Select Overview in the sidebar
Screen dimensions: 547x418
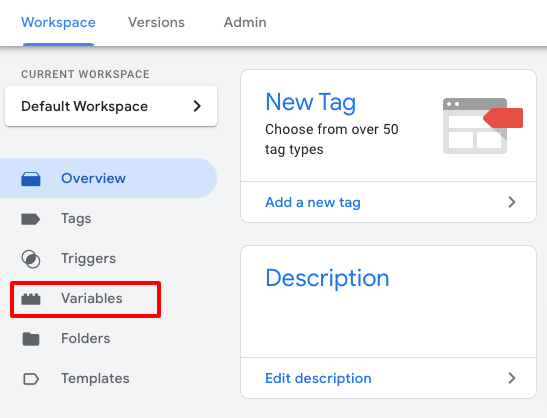pos(108,178)
